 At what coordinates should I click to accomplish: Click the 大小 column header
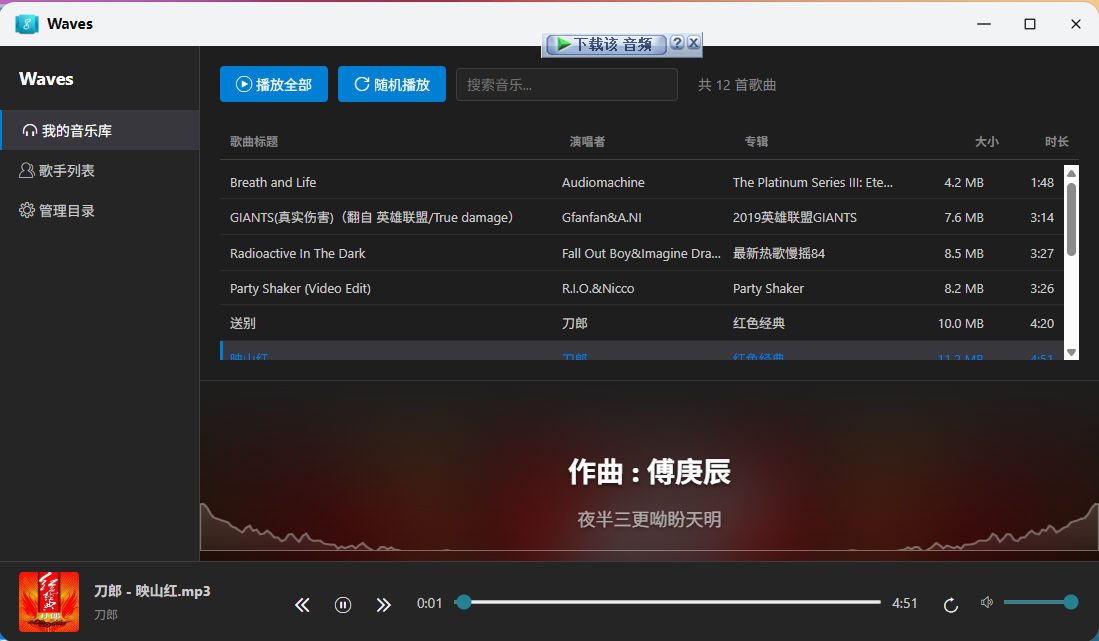(986, 142)
